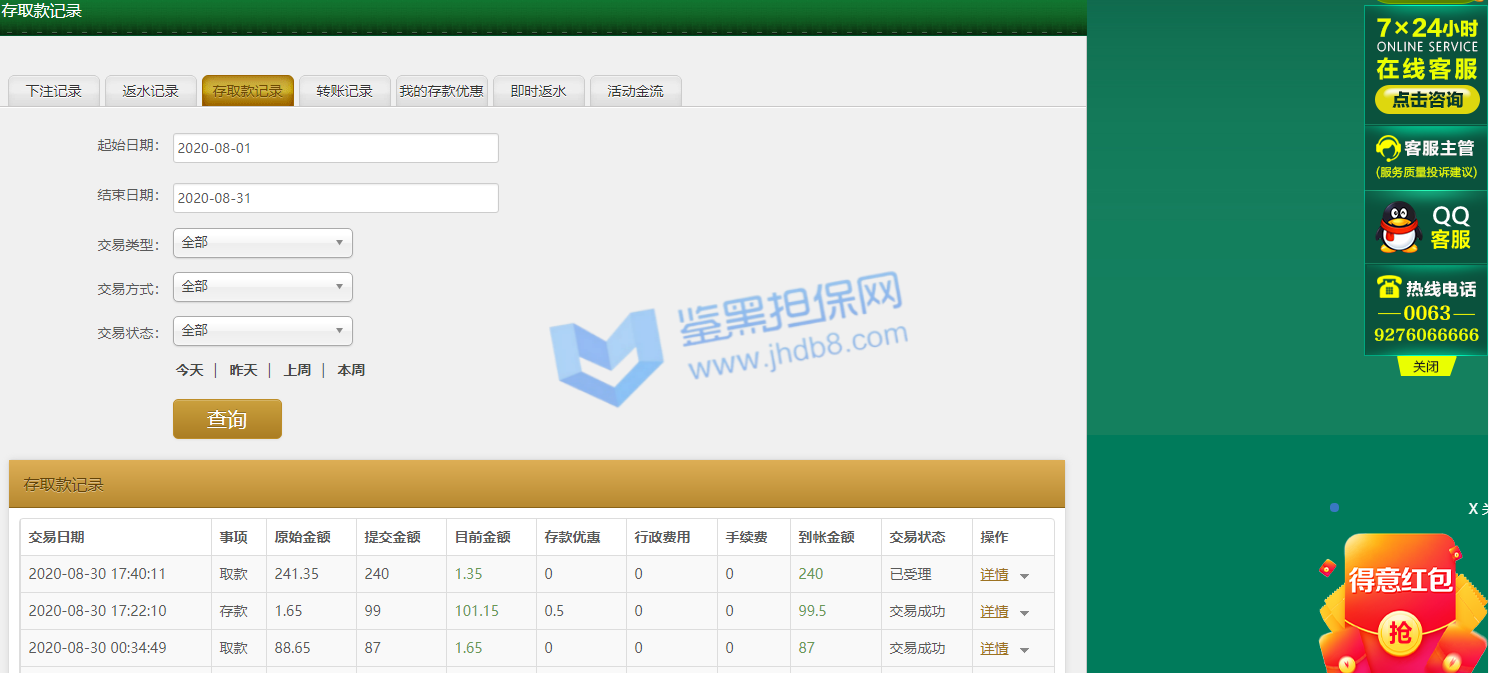Click the 查询 search button
Image resolution: width=1489 pixels, height=673 pixels.
227,419
